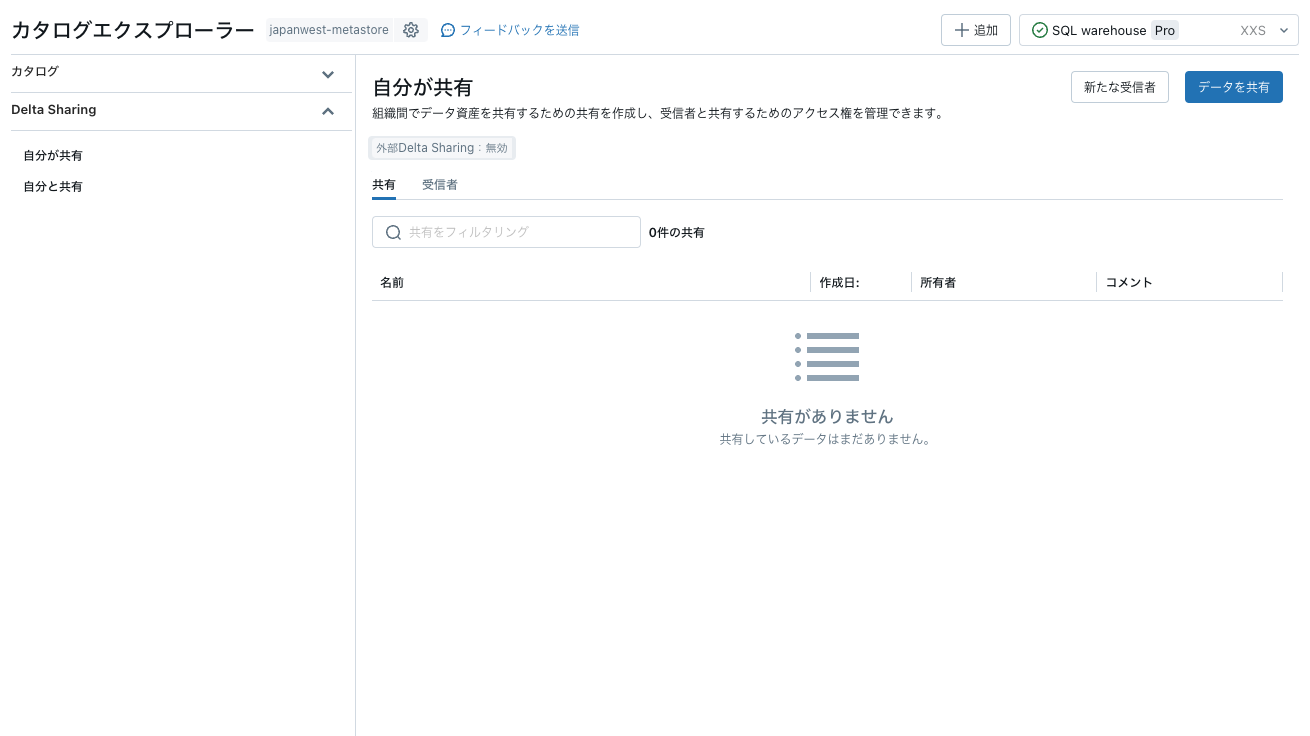
Task: Click the 外部Delta Sharing：無効 badge
Action: point(441,147)
